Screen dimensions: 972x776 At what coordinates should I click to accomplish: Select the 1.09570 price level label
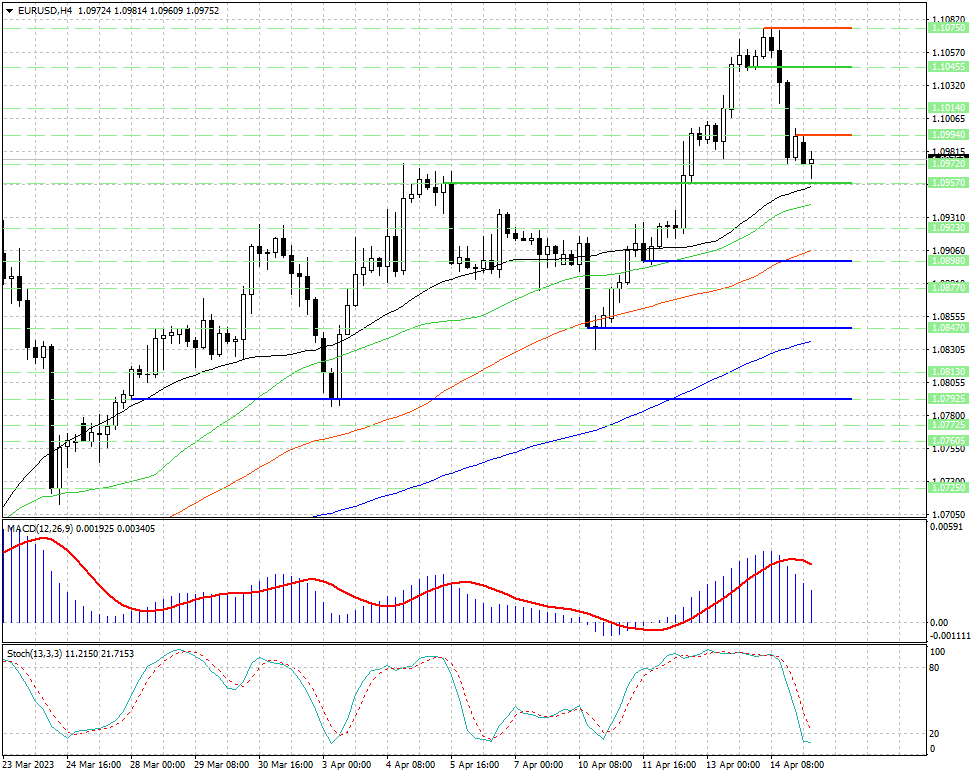coord(948,183)
